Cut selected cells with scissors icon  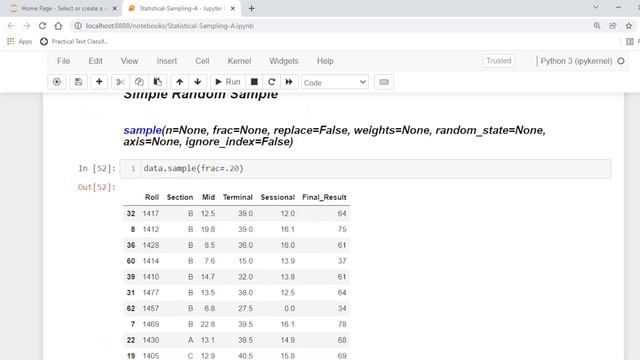pyautogui.click(x=120, y=82)
